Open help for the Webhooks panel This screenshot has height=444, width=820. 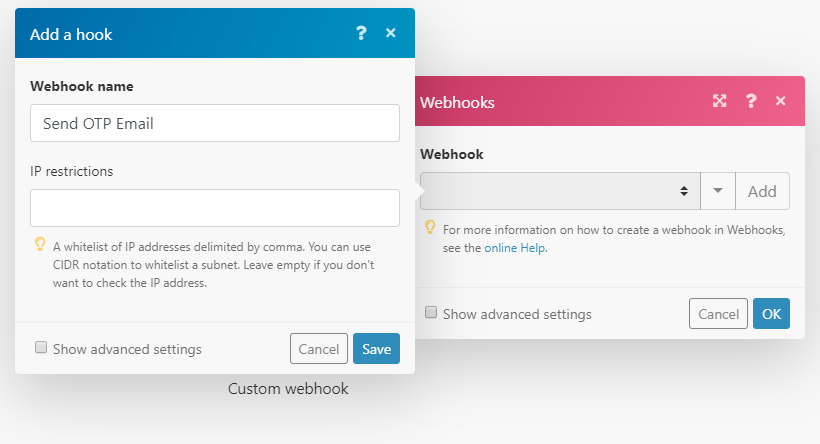tap(750, 101)
